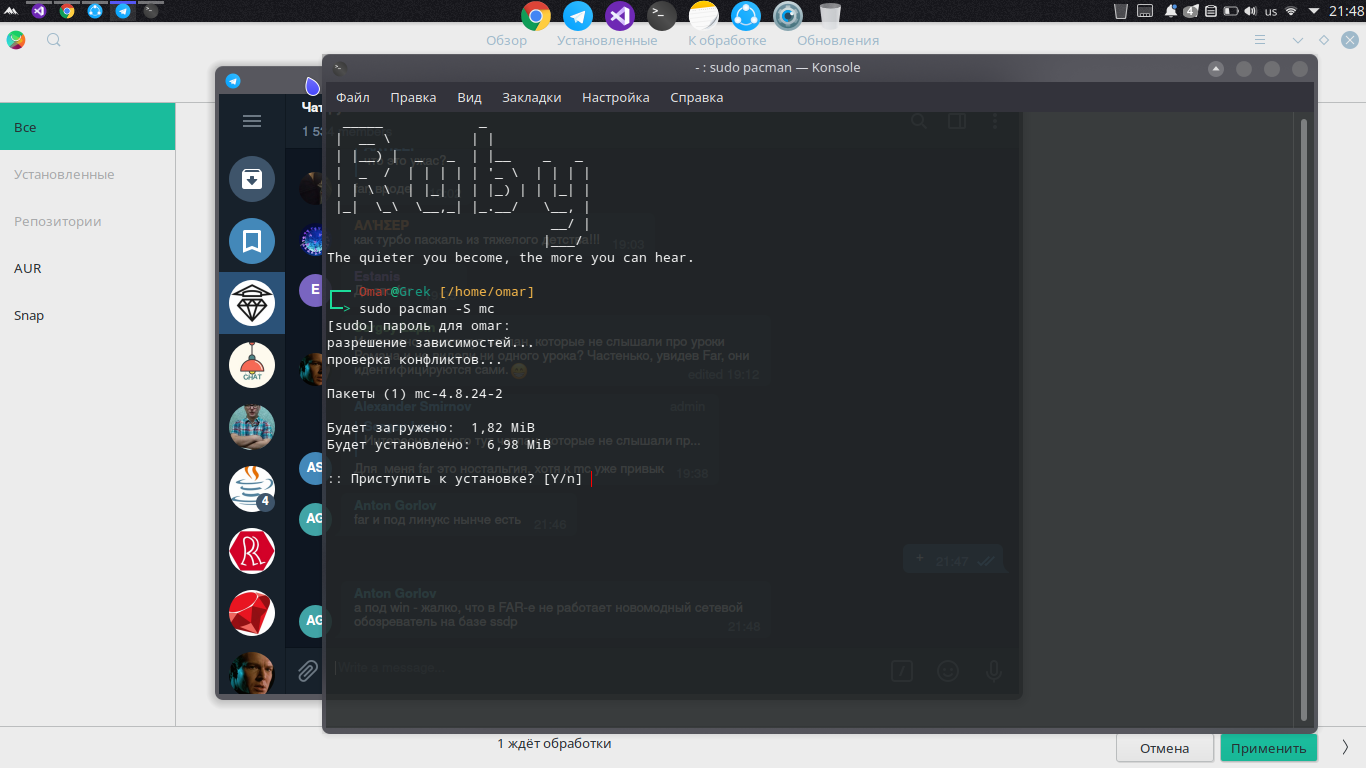Select Установленные in the left sidebar
The height and width of the screenshot is (768, 1366).
[87, 174]
